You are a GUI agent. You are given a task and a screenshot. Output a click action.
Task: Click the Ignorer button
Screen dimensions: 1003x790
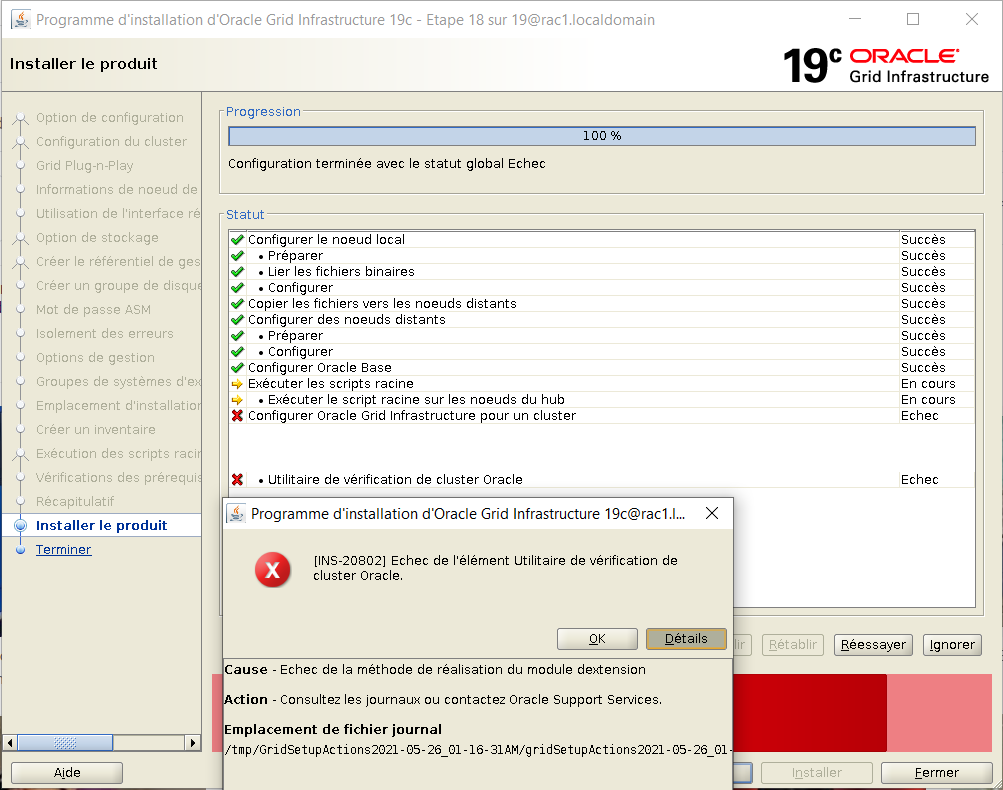point(952,645)
